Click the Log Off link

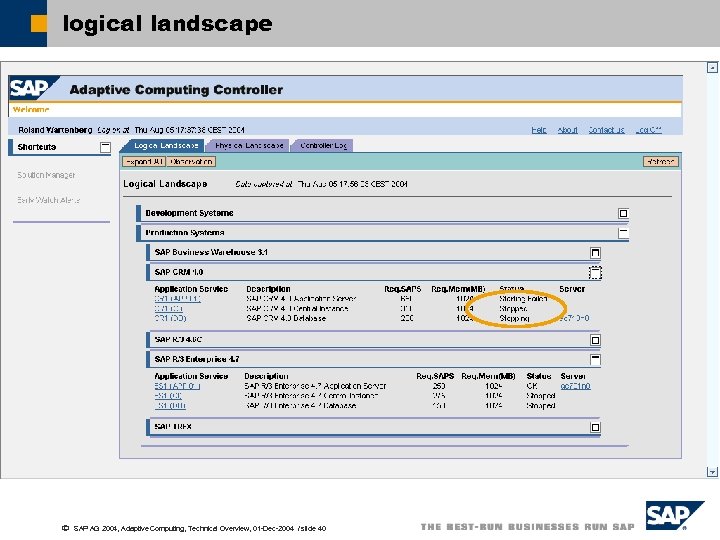(x=648, y=130)
